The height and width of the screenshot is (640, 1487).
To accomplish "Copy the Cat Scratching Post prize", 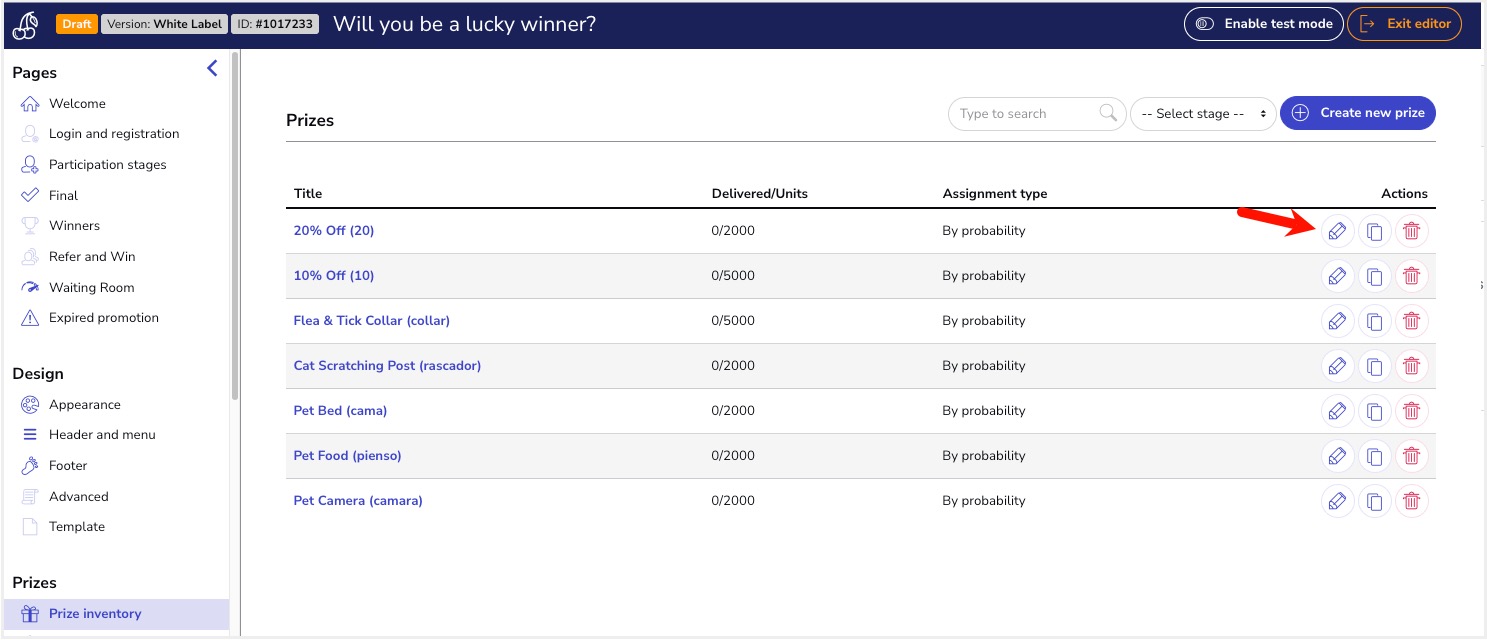I will coord(1375,366).
